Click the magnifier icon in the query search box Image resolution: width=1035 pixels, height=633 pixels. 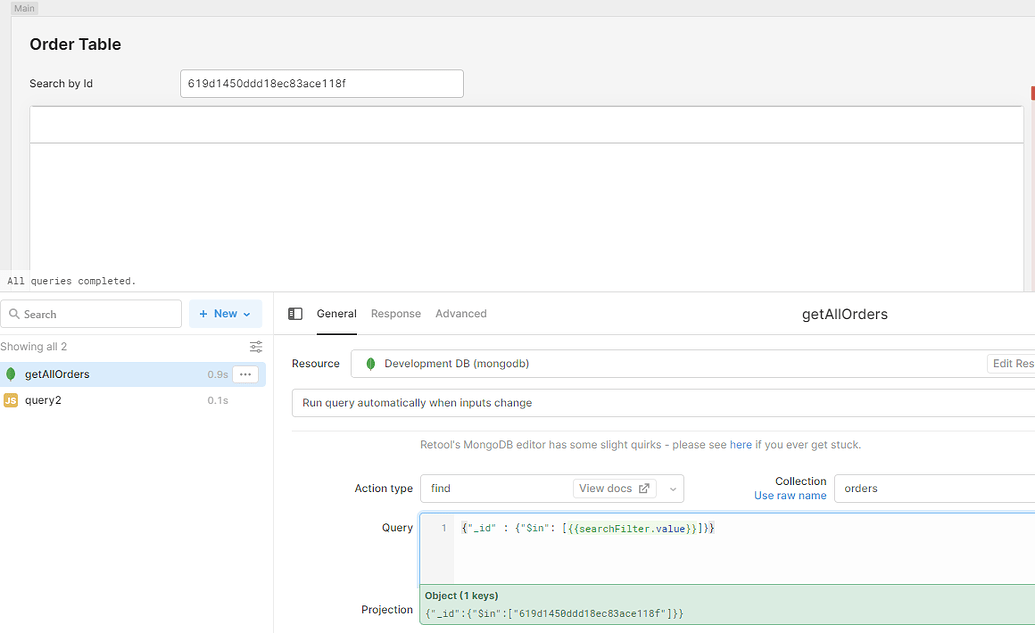(14, 314)
